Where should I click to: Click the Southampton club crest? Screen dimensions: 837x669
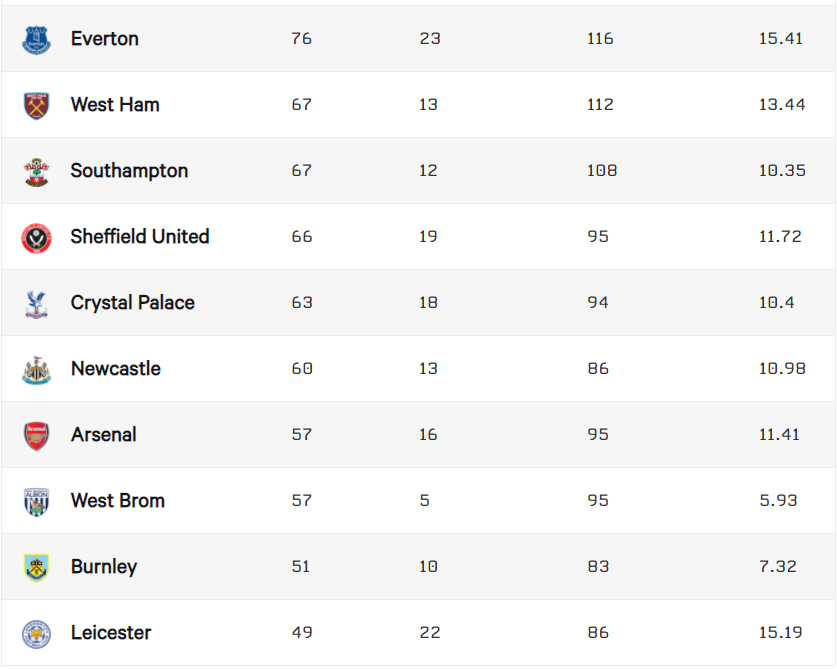coord(36,171)
